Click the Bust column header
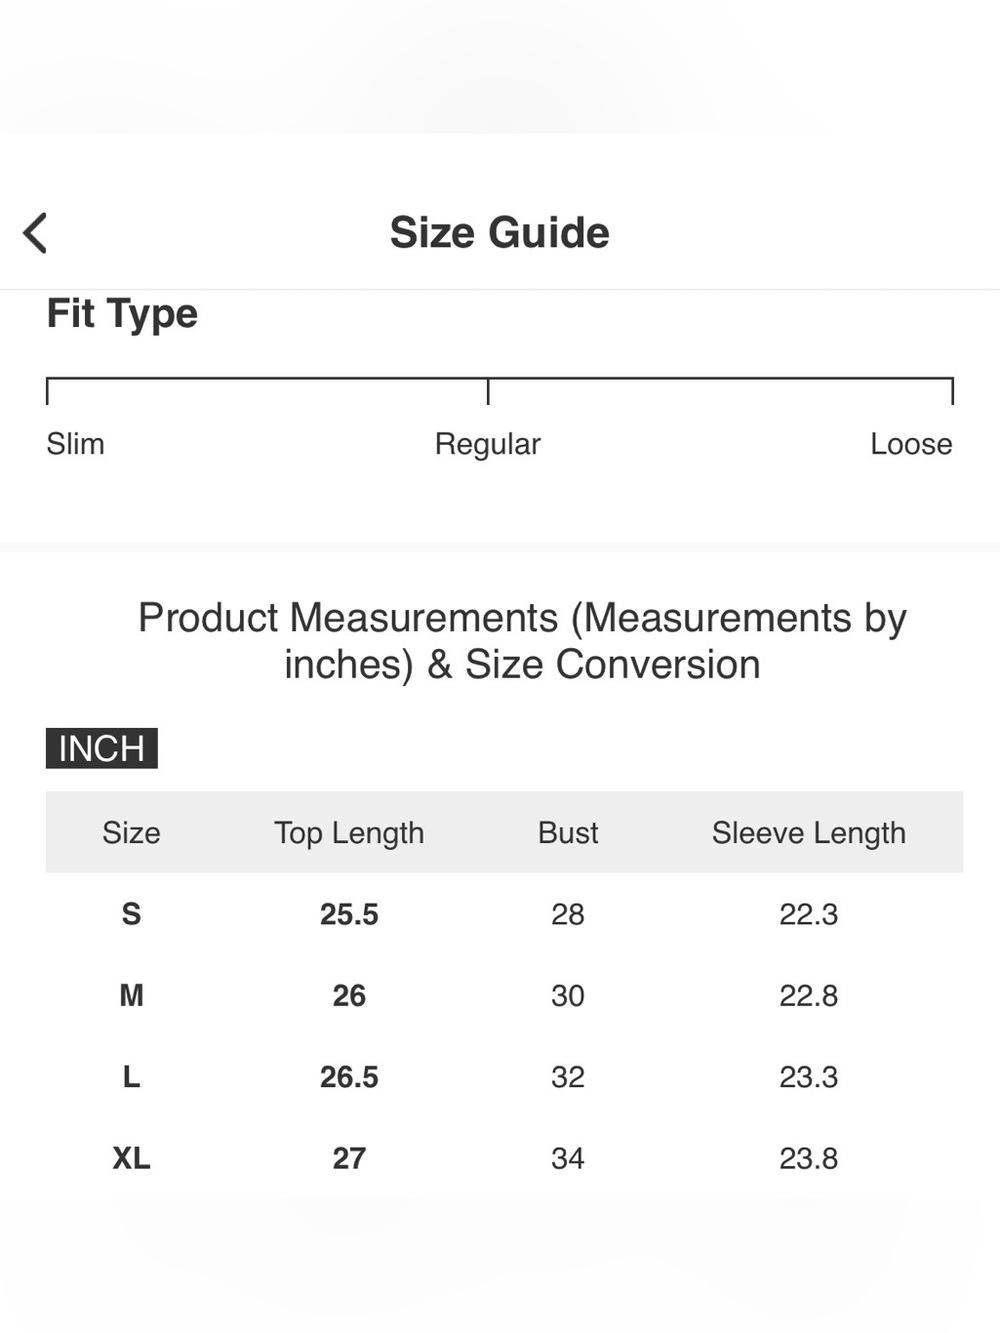The image size is (1000, 1333). [568, 832]
